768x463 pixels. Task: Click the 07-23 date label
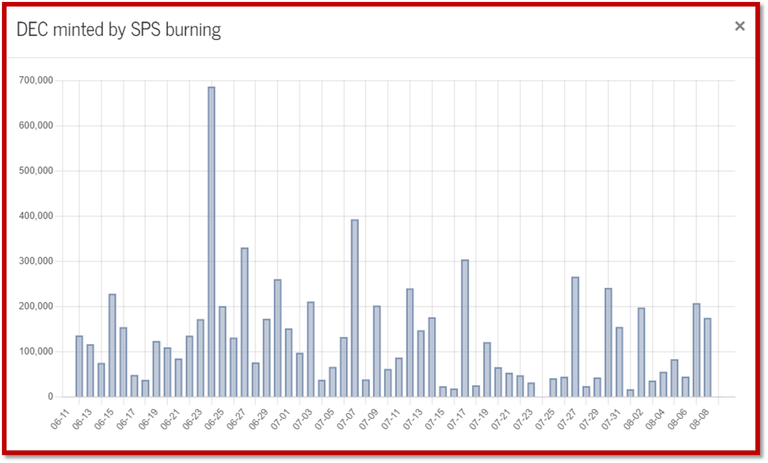(523, 419)
